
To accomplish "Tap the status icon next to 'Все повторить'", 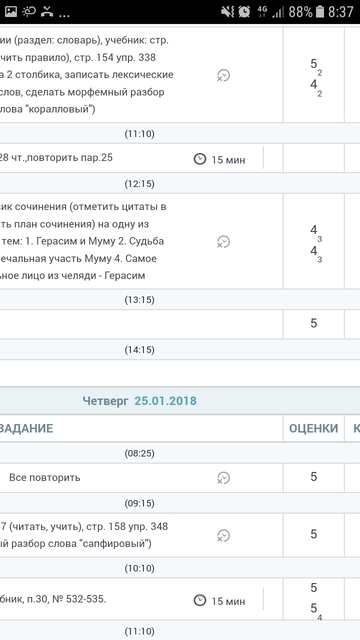I will coord(223,478).
